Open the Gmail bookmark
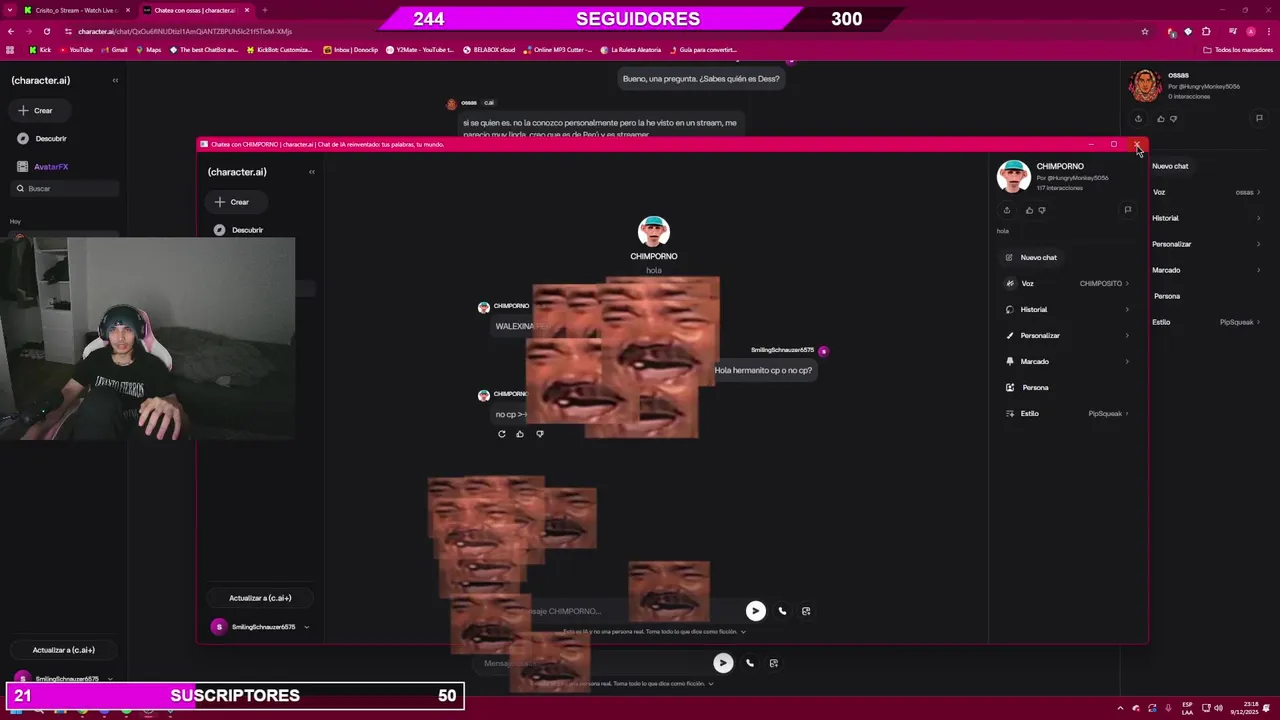Viewport: 1280px width, 720px height. (114, 50)
